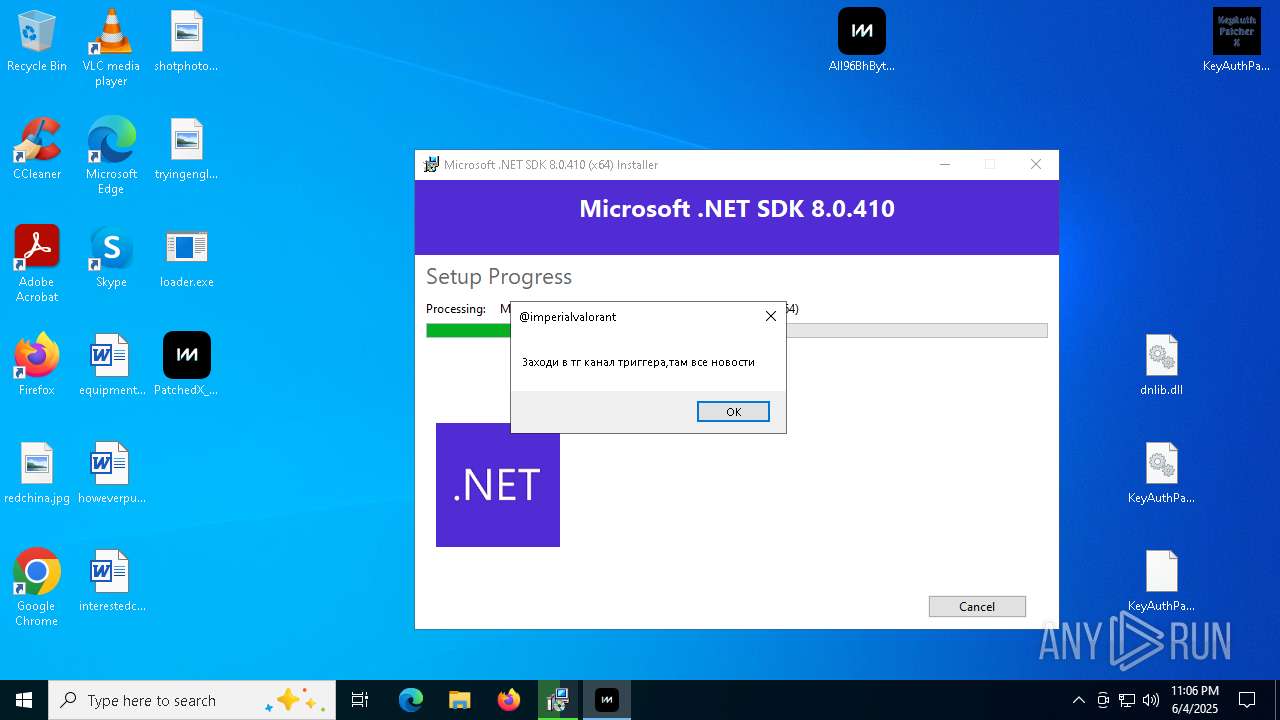Select redchina.jpg image file

click(x=37, y=474)
